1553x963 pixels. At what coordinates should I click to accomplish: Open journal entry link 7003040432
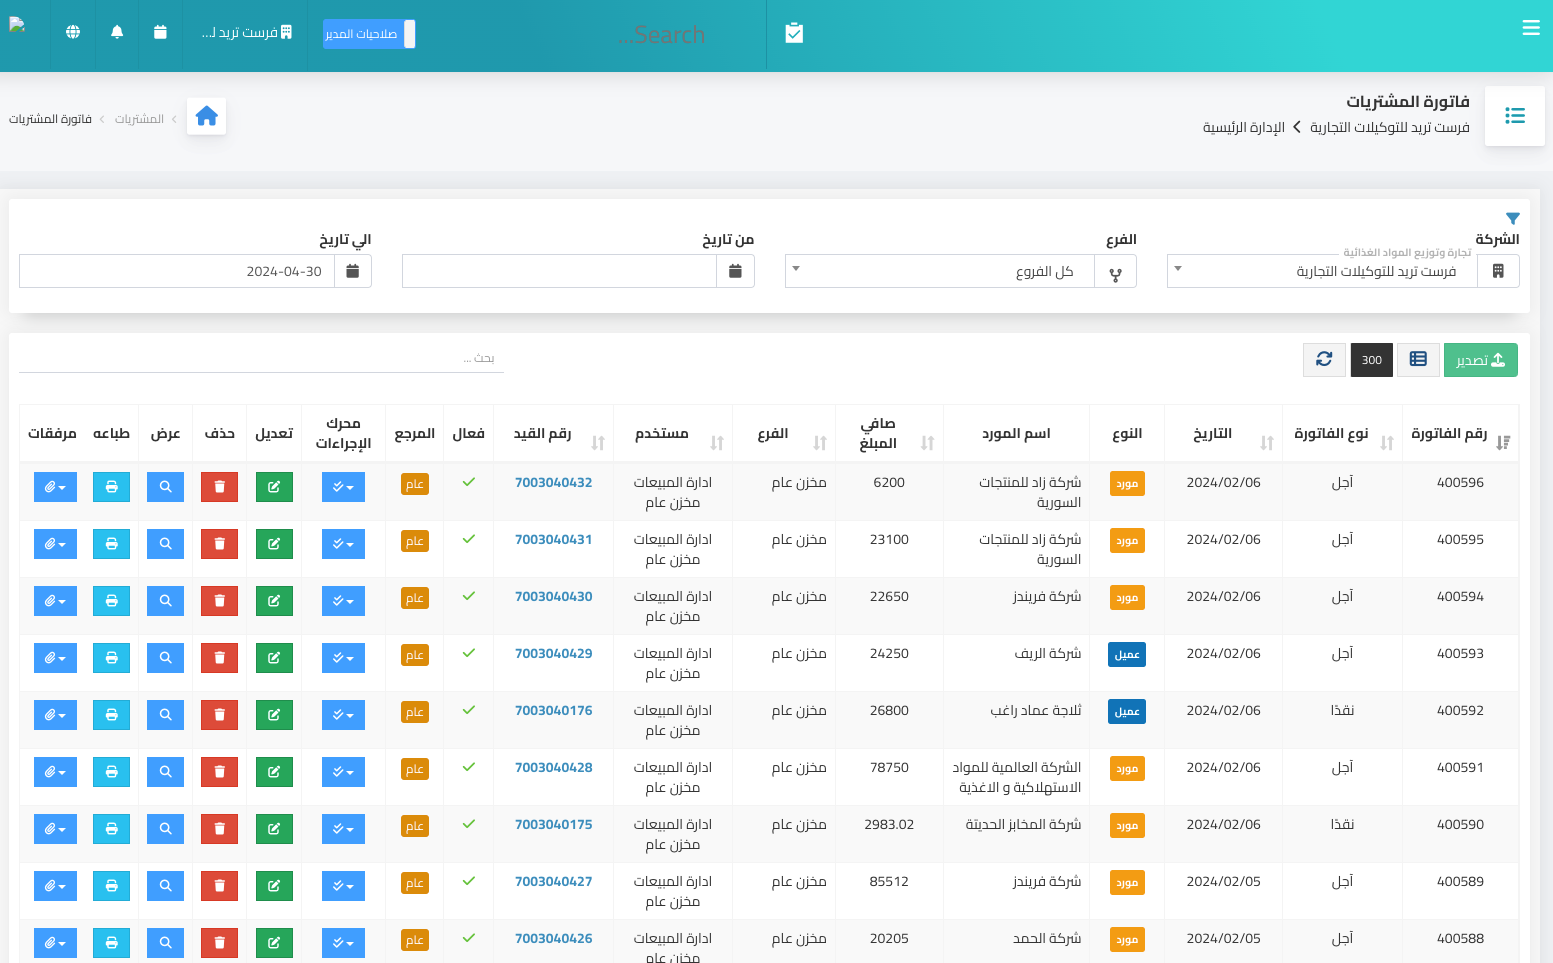tap(553, 482)
